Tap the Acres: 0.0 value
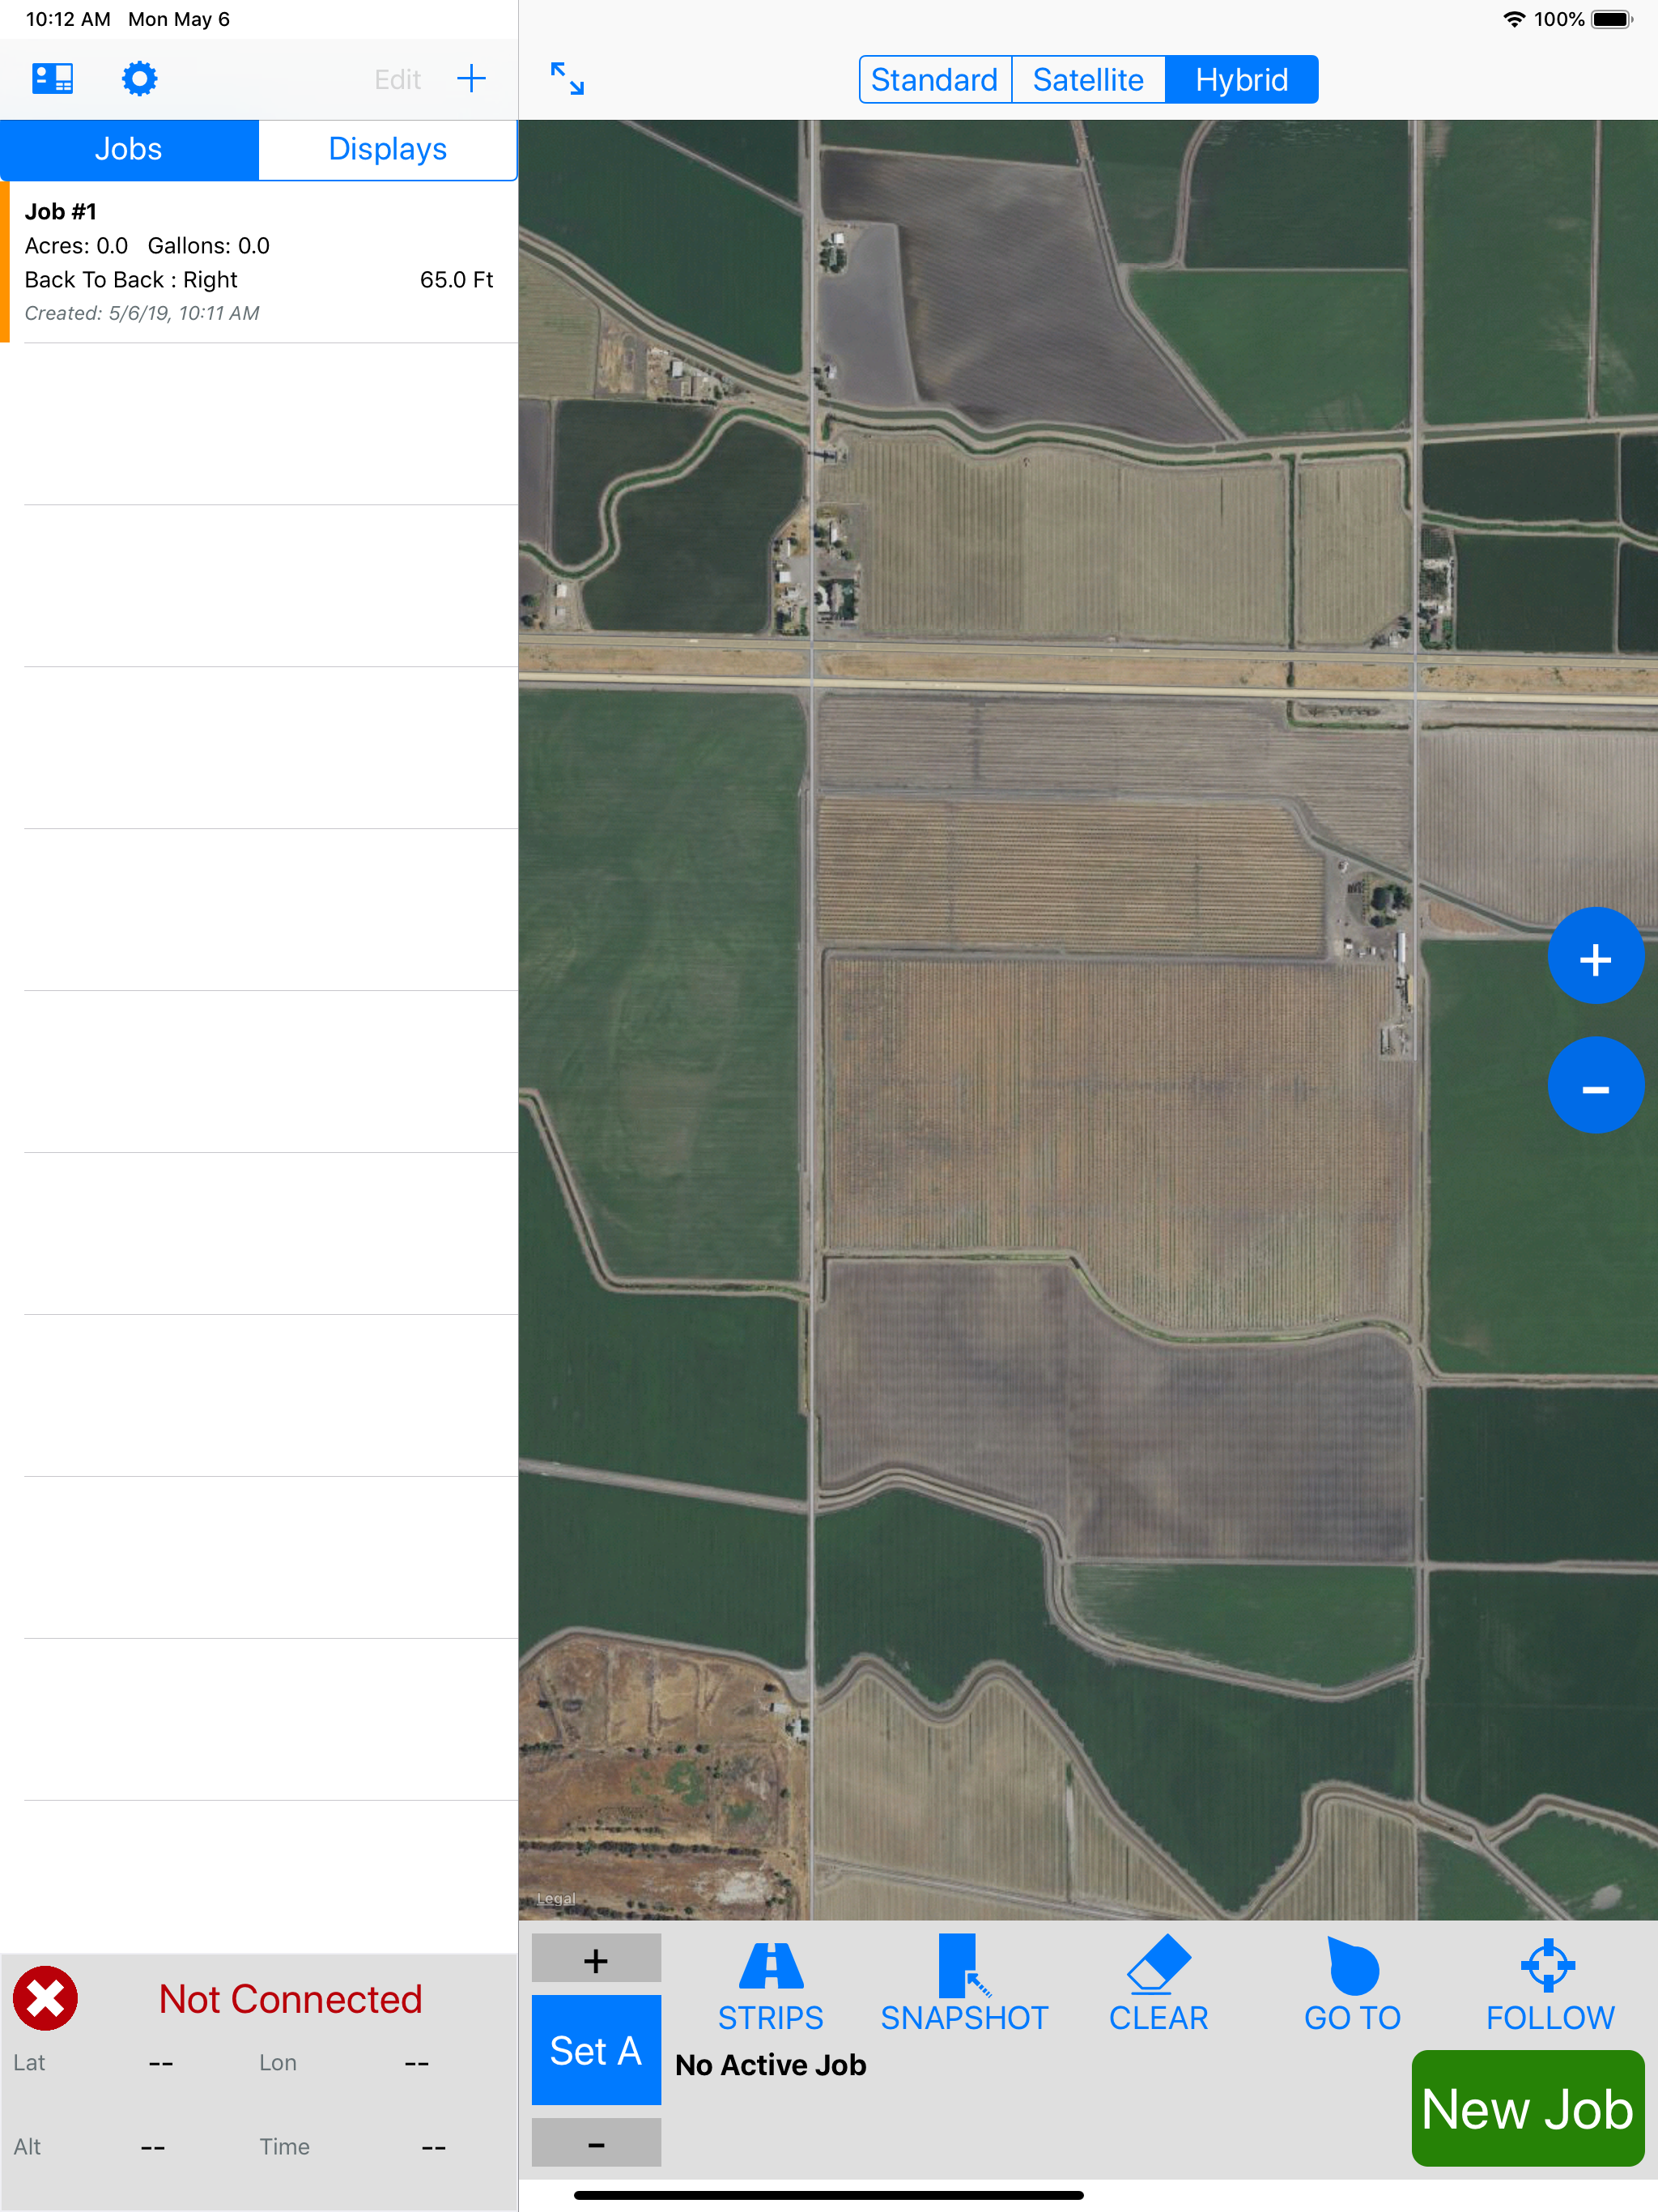The image size is (1658, 2212). (x=76, y=246)
